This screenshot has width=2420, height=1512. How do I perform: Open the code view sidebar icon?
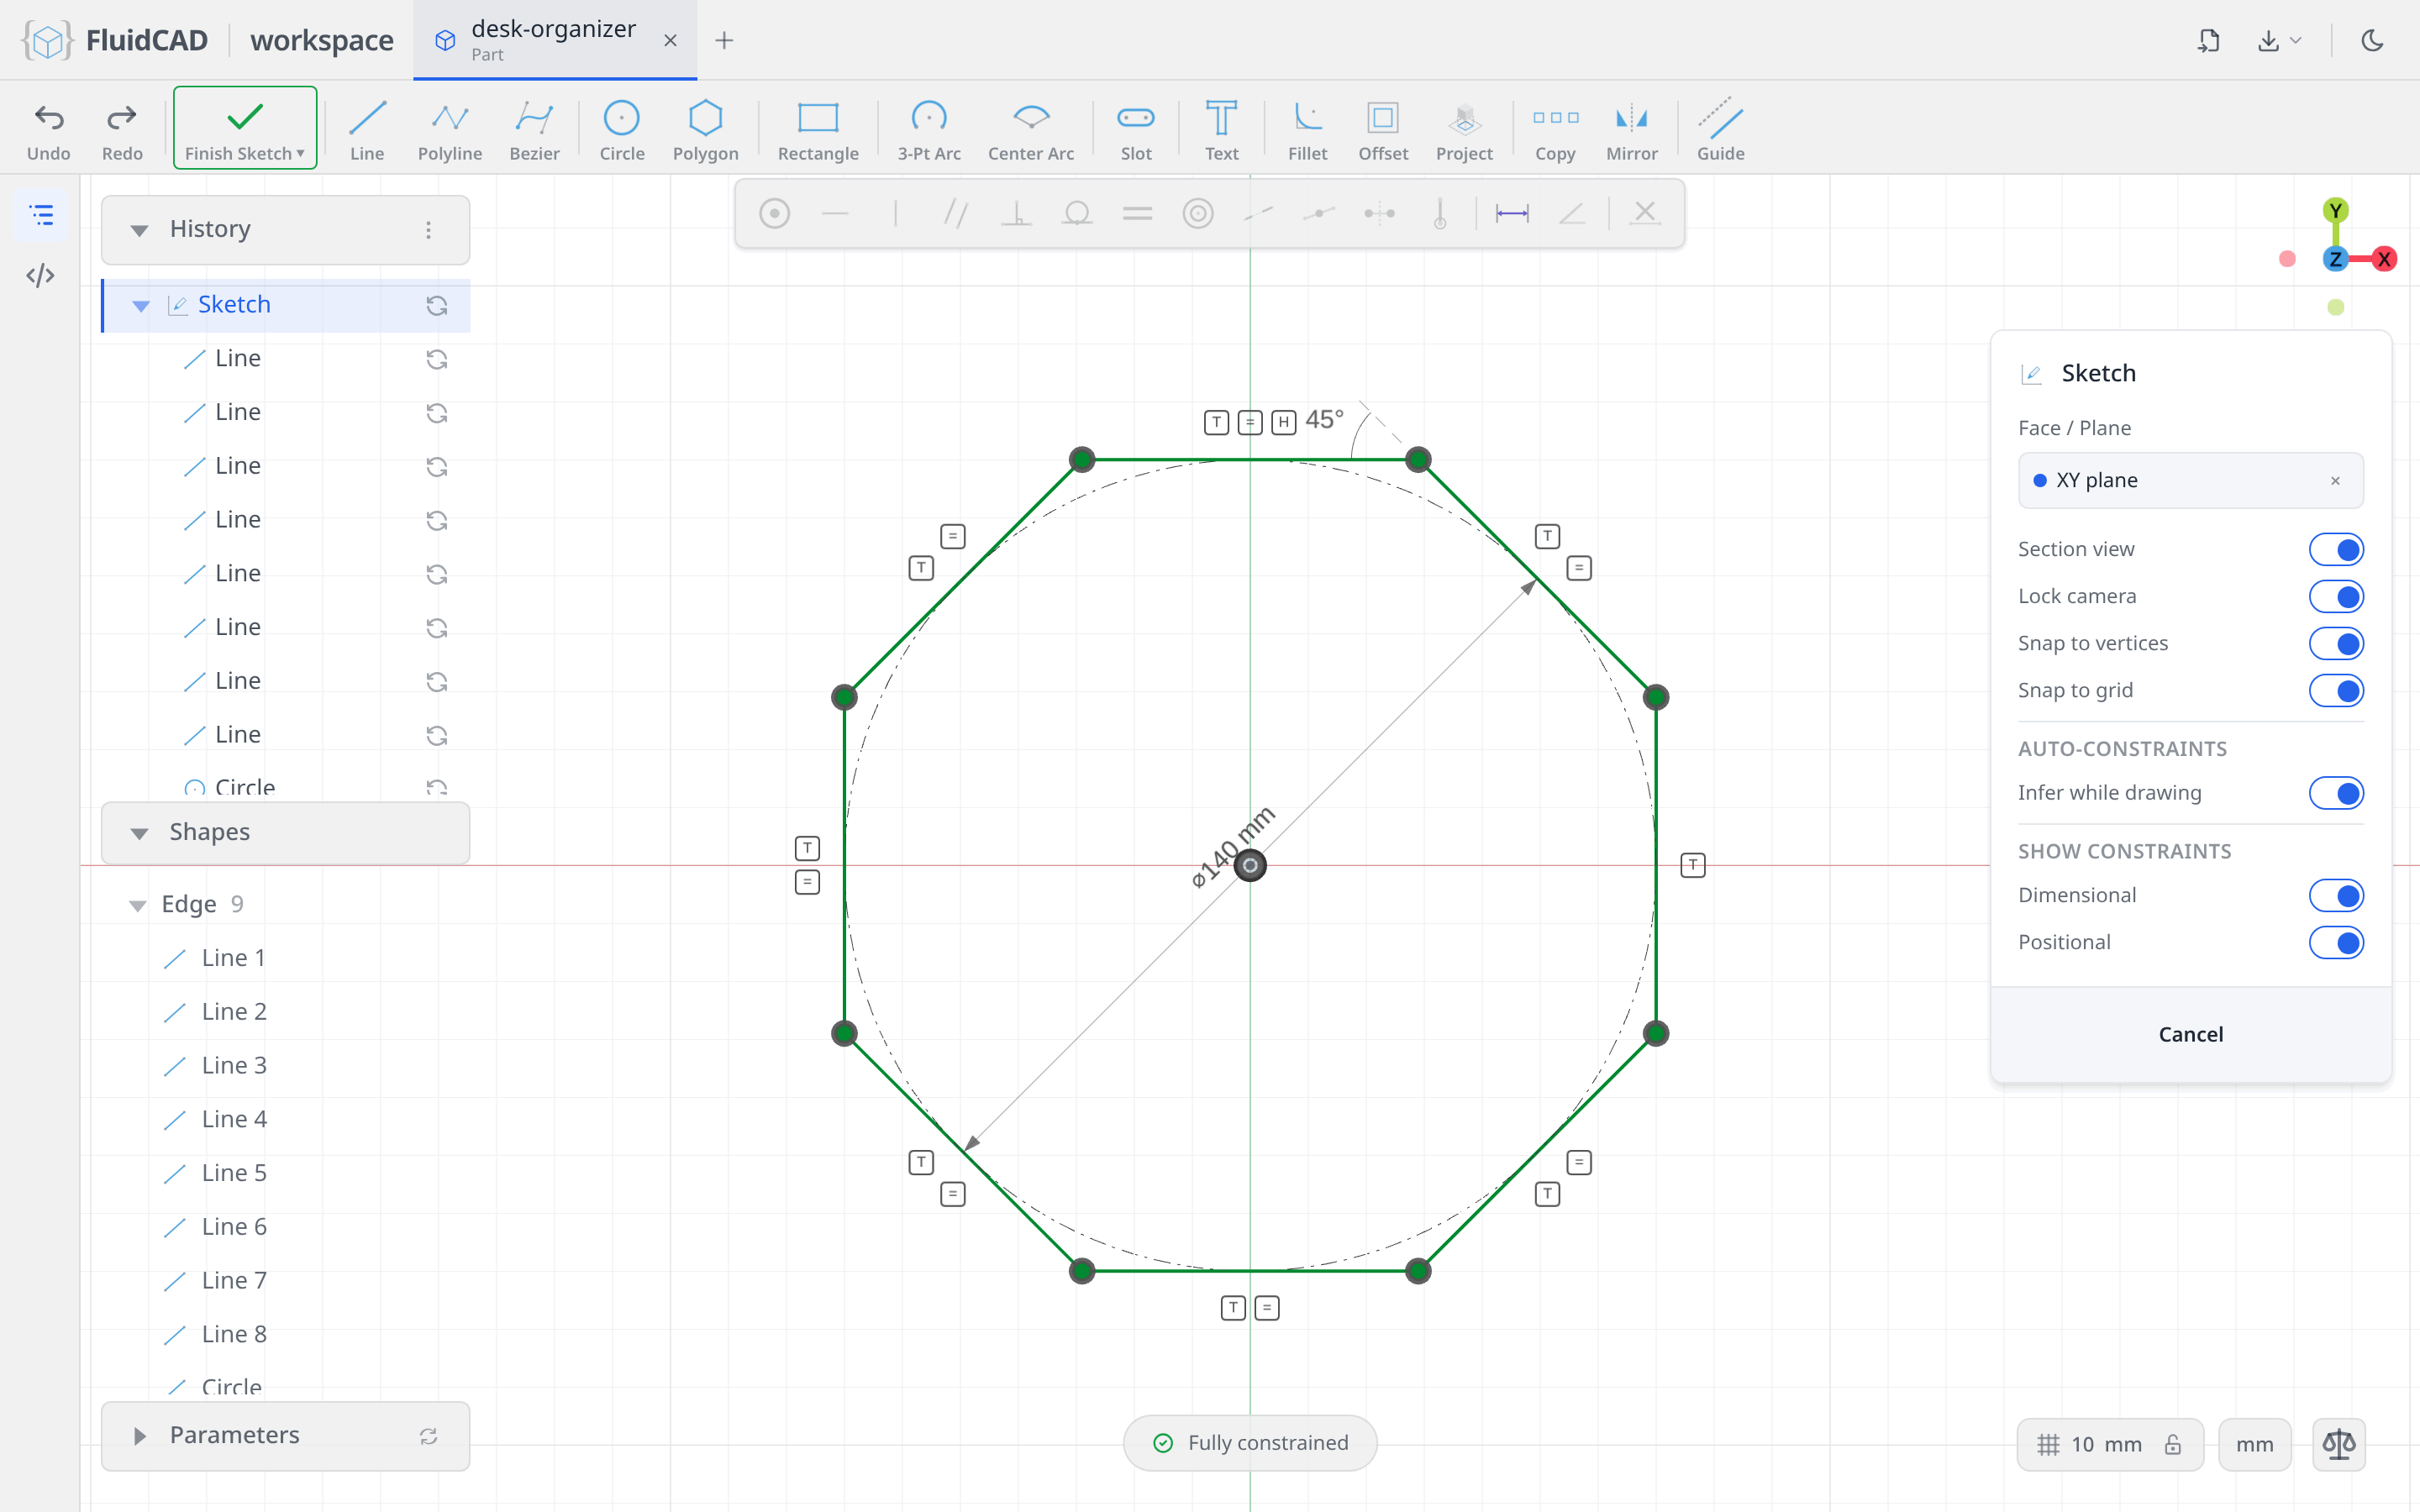(x=41, y=275)
